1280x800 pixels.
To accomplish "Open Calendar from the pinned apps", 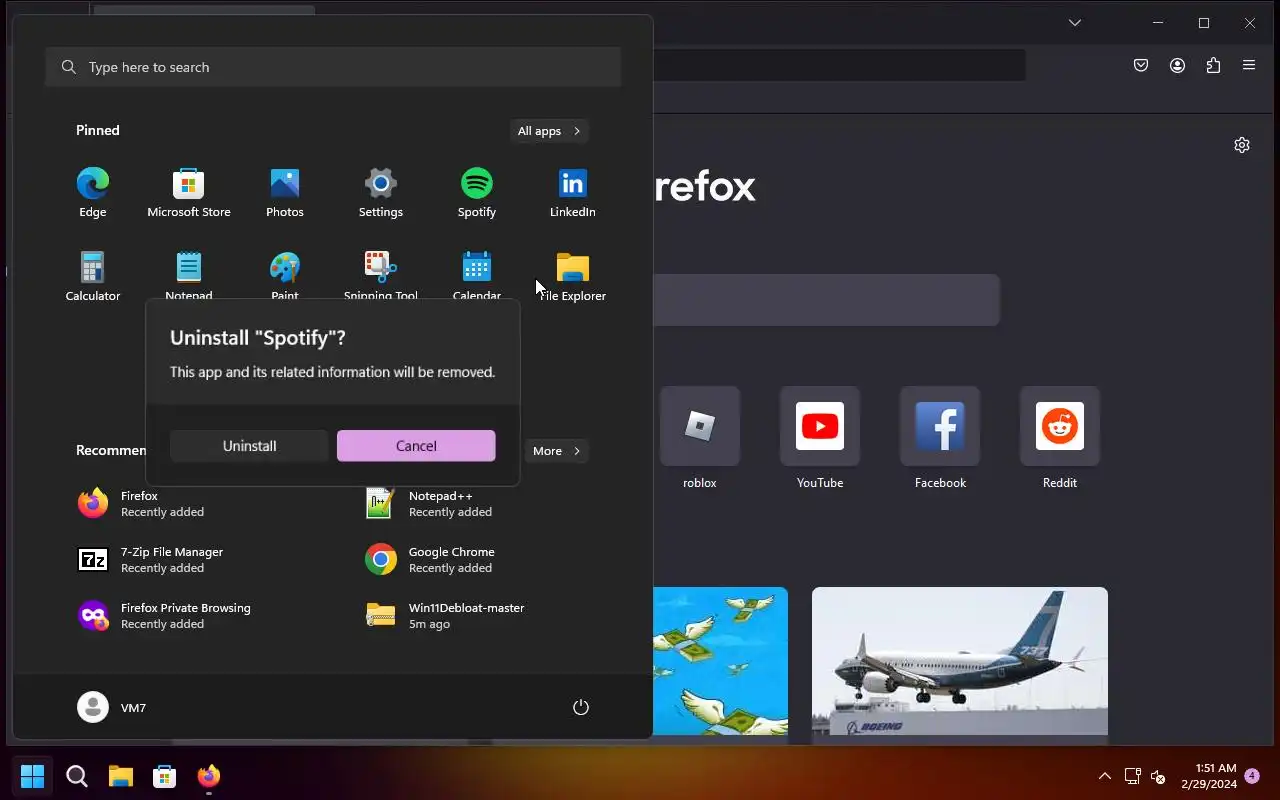I will tap(477, 274).
